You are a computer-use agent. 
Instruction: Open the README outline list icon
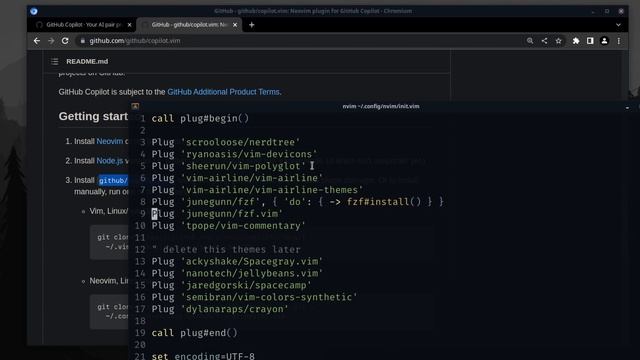pos(55,61)
